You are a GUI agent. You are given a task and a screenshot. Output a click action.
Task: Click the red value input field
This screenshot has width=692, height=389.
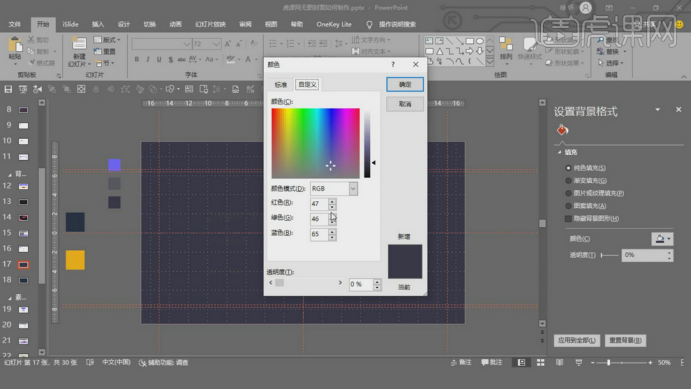coord(319,204)
